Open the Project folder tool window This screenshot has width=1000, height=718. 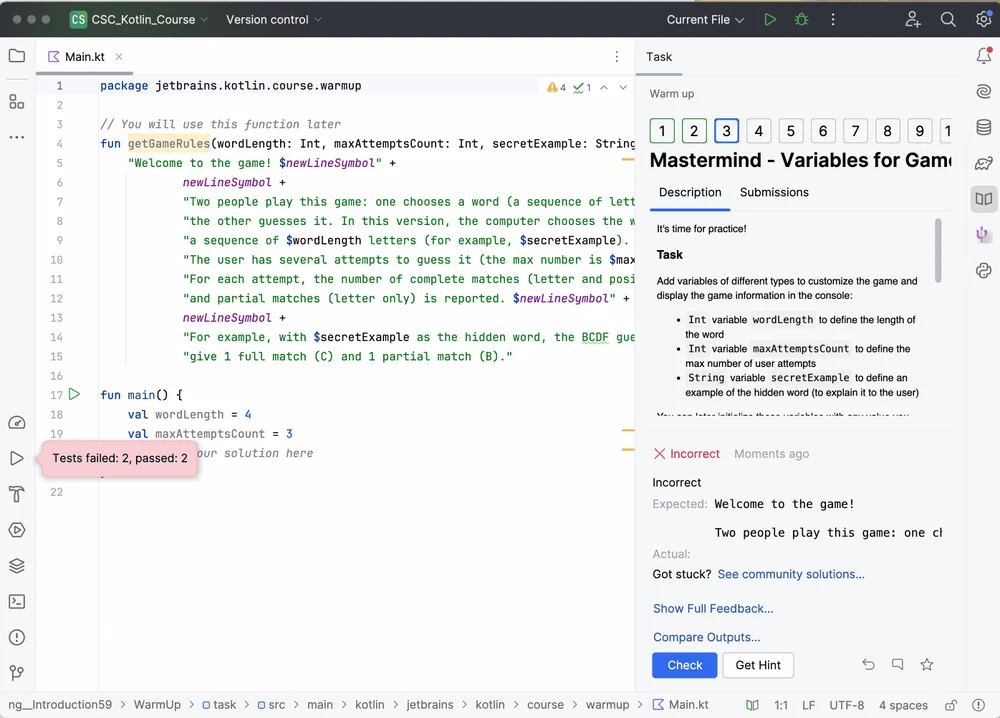(17, 56)
